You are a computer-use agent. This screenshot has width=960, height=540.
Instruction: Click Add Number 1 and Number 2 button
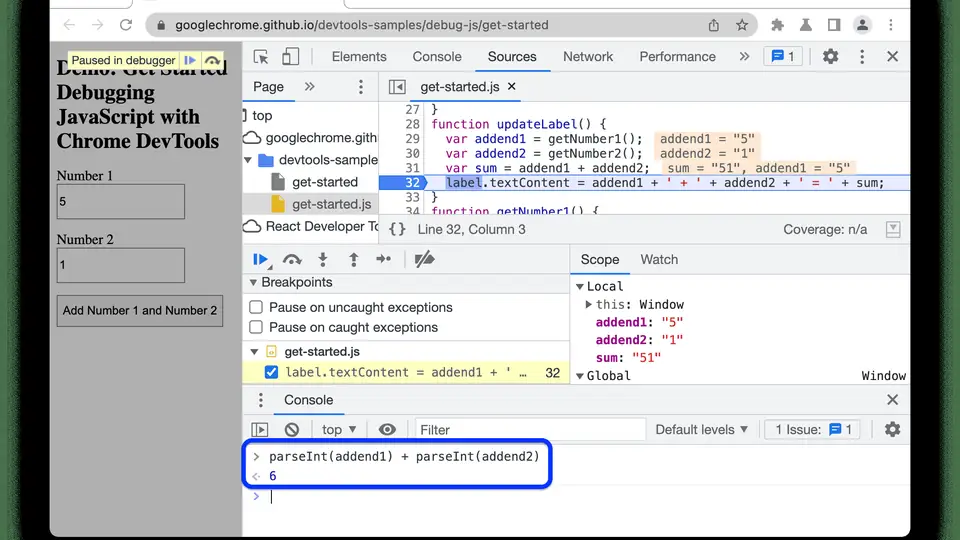point(140,311)
